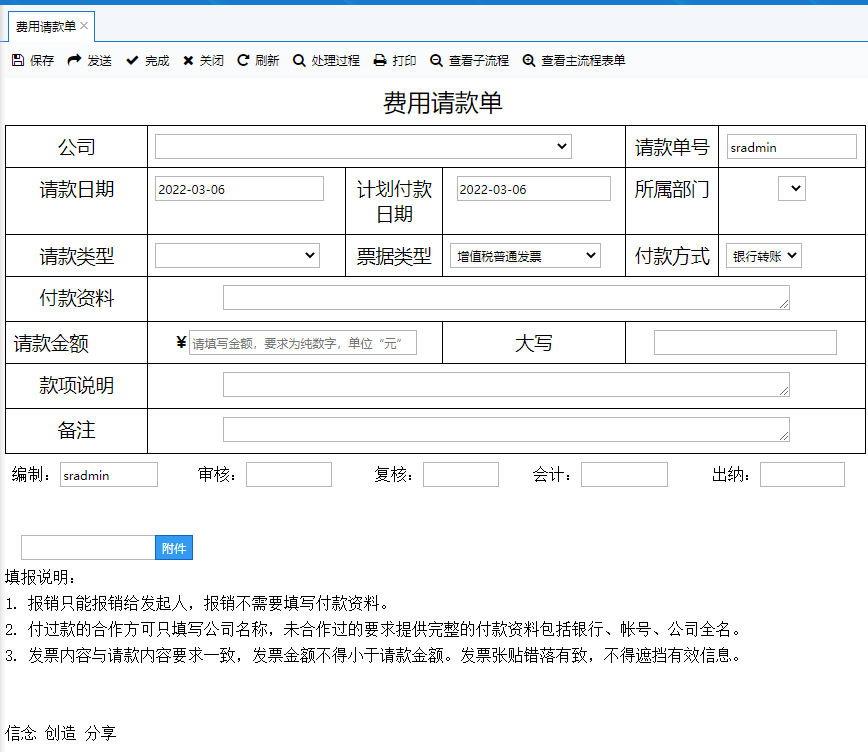Click the 信念 创造 分享 footer text
This screenshot has width=868, height=752.
coord(61,733)
